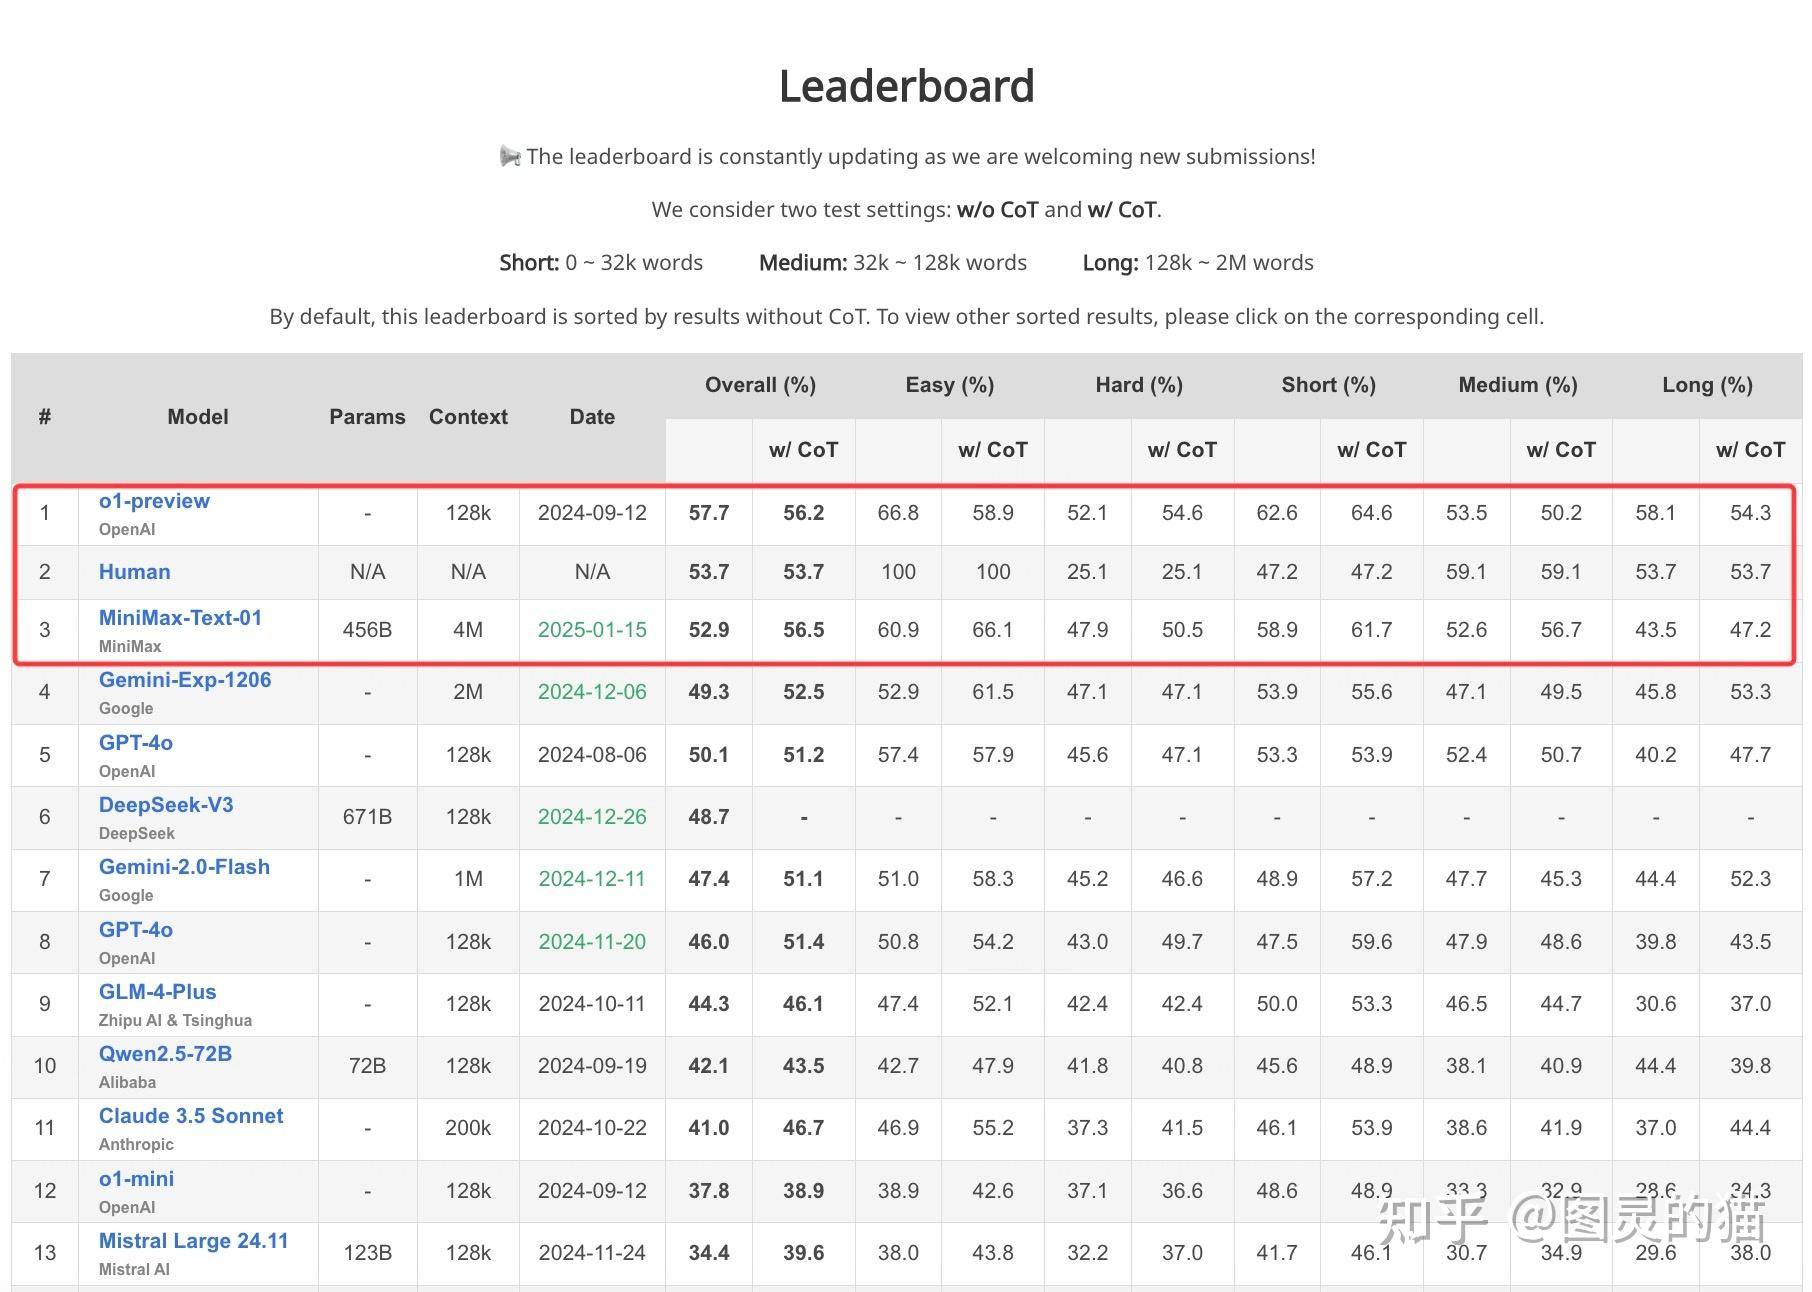Select the date 2025-01-15

(x=592, y=630)
